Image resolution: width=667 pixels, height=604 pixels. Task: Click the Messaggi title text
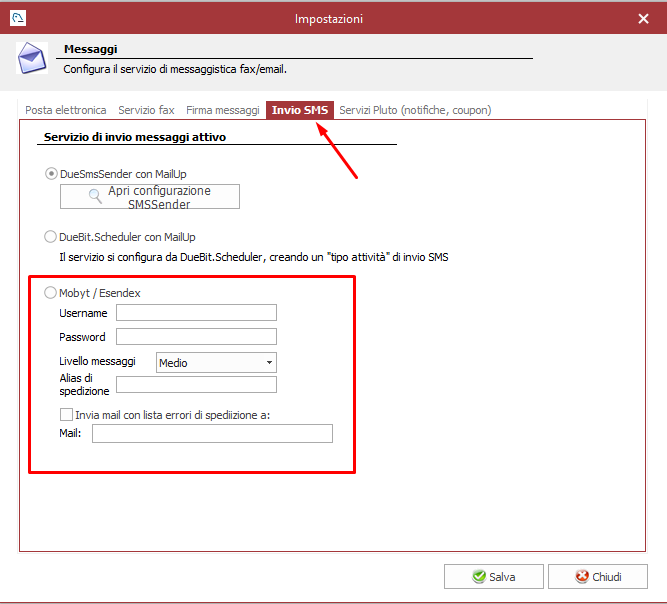[91, 49]
